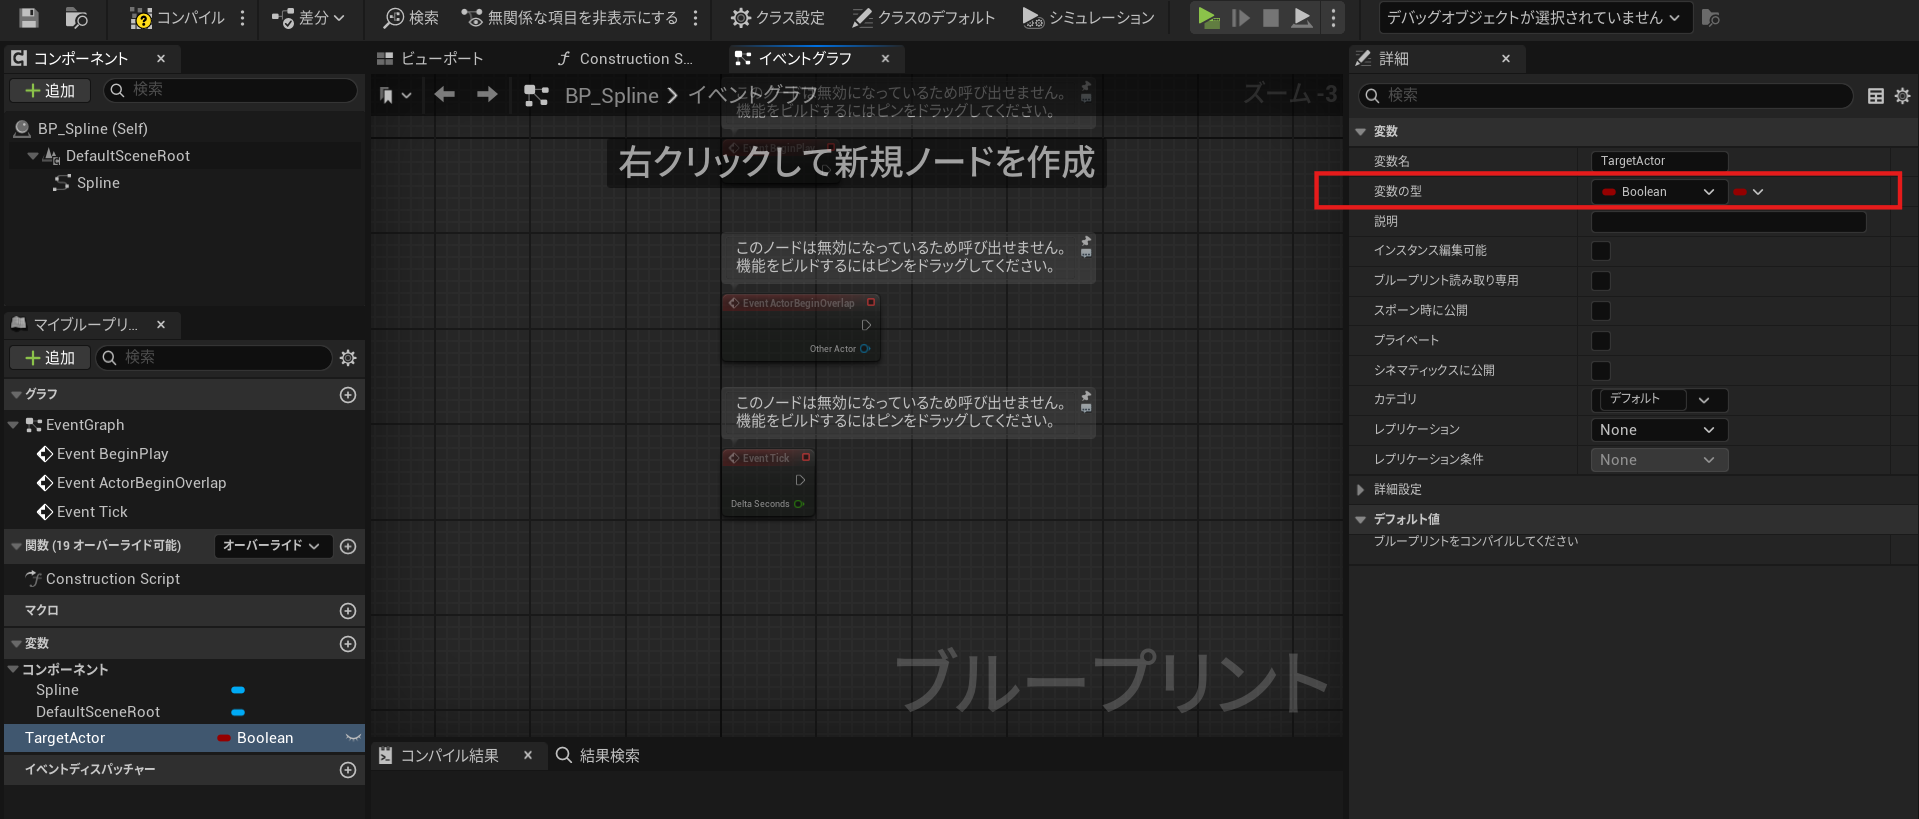Open the オーバーライド override dropdown
The image size is (1919, 819).
272,546
